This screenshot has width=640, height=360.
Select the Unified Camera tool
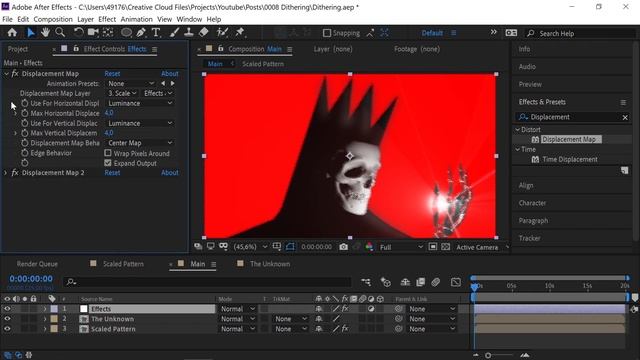point(93,33)
